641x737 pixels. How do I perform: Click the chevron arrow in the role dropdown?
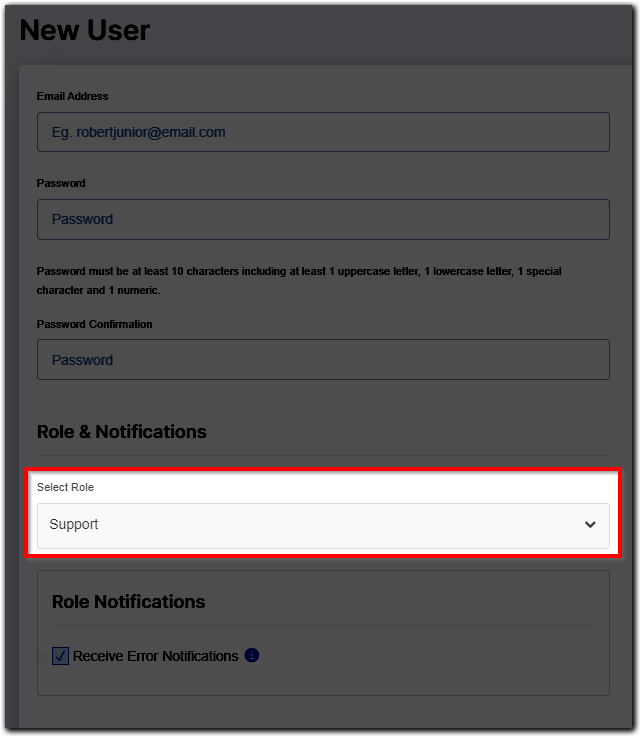point(590,525)
